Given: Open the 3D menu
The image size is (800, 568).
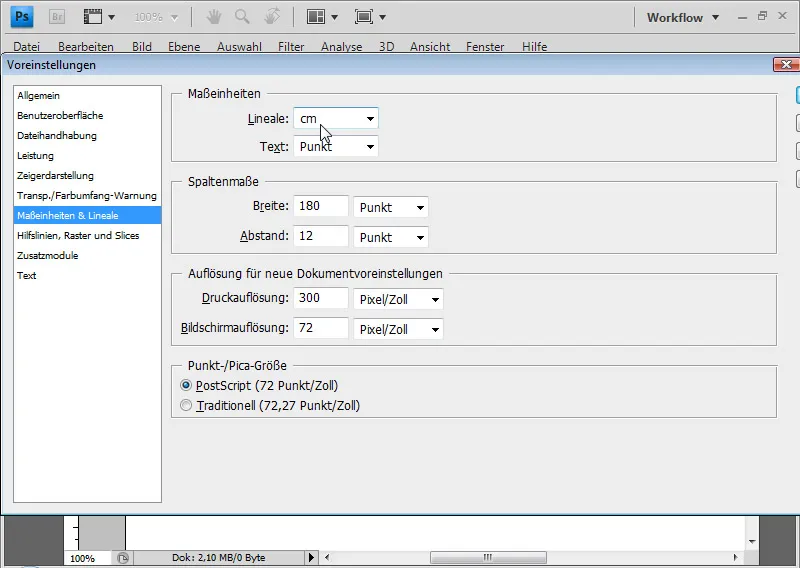Looking at the screenshot, I should [x=386, y=46].
